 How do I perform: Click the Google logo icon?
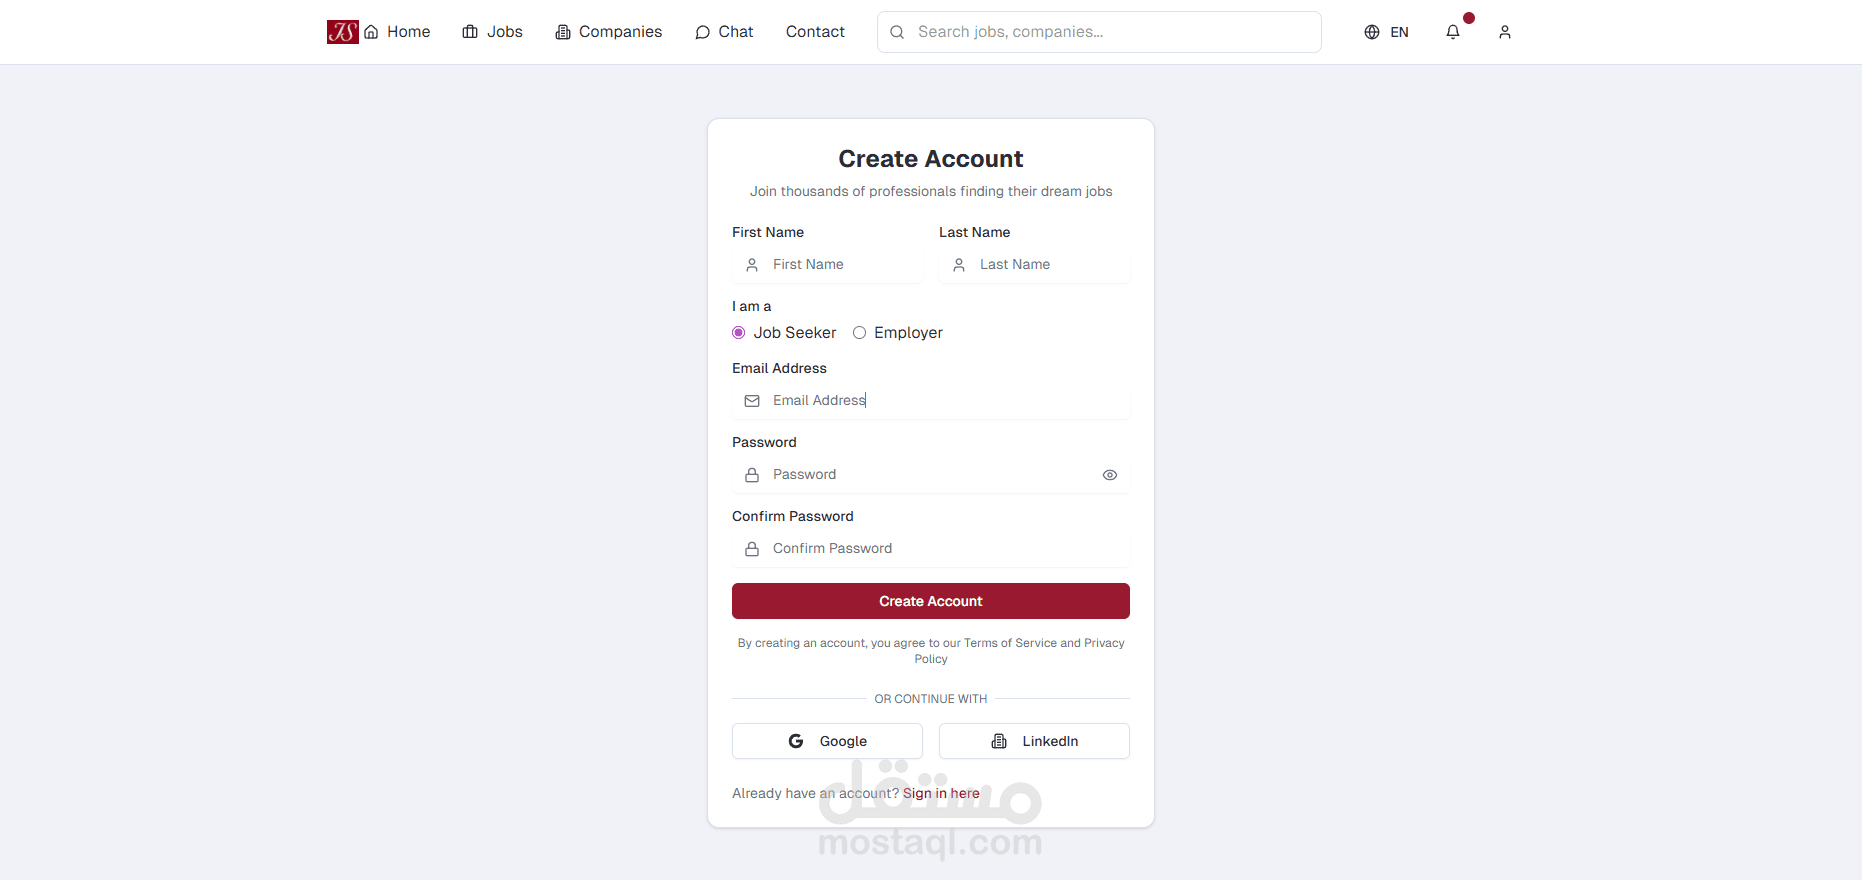click(x=796, y=741)
